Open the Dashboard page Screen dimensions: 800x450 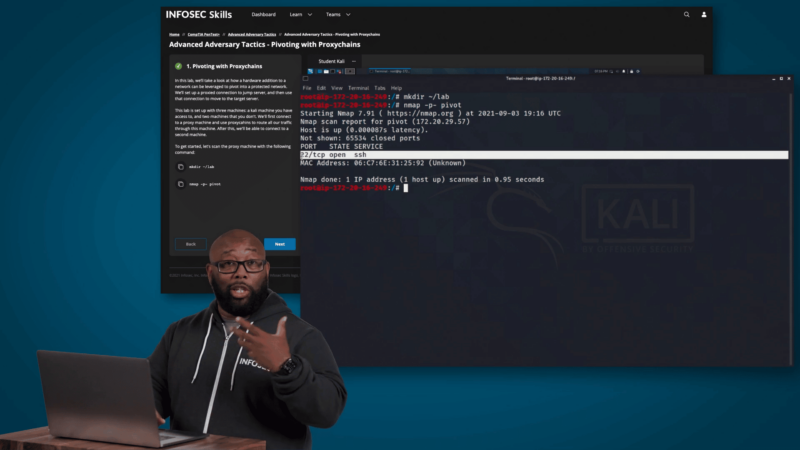tap(263, 15)
